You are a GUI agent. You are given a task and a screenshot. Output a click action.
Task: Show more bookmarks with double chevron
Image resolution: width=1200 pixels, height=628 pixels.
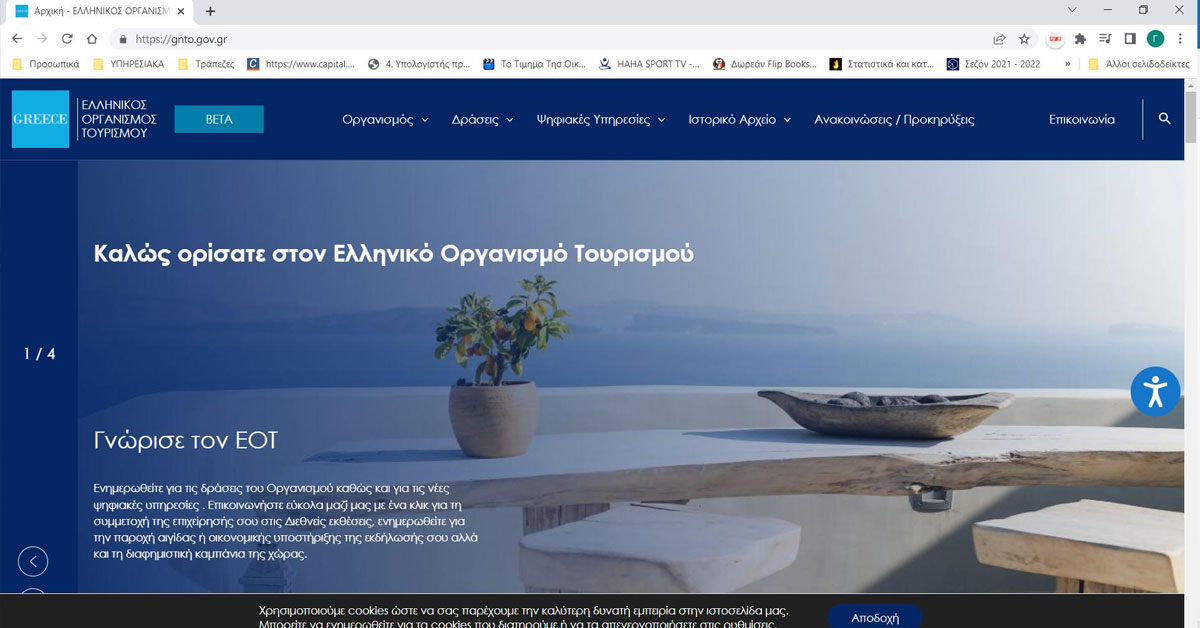pos(1067,64)
